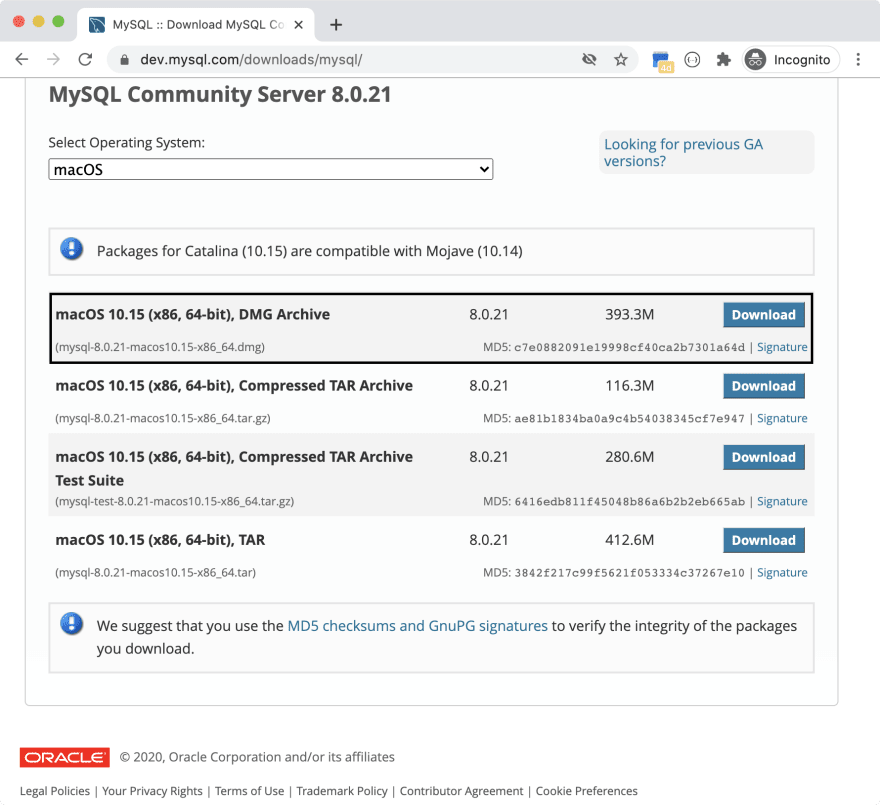Click the crossed-out eye tracking icon

pos(589,60)
